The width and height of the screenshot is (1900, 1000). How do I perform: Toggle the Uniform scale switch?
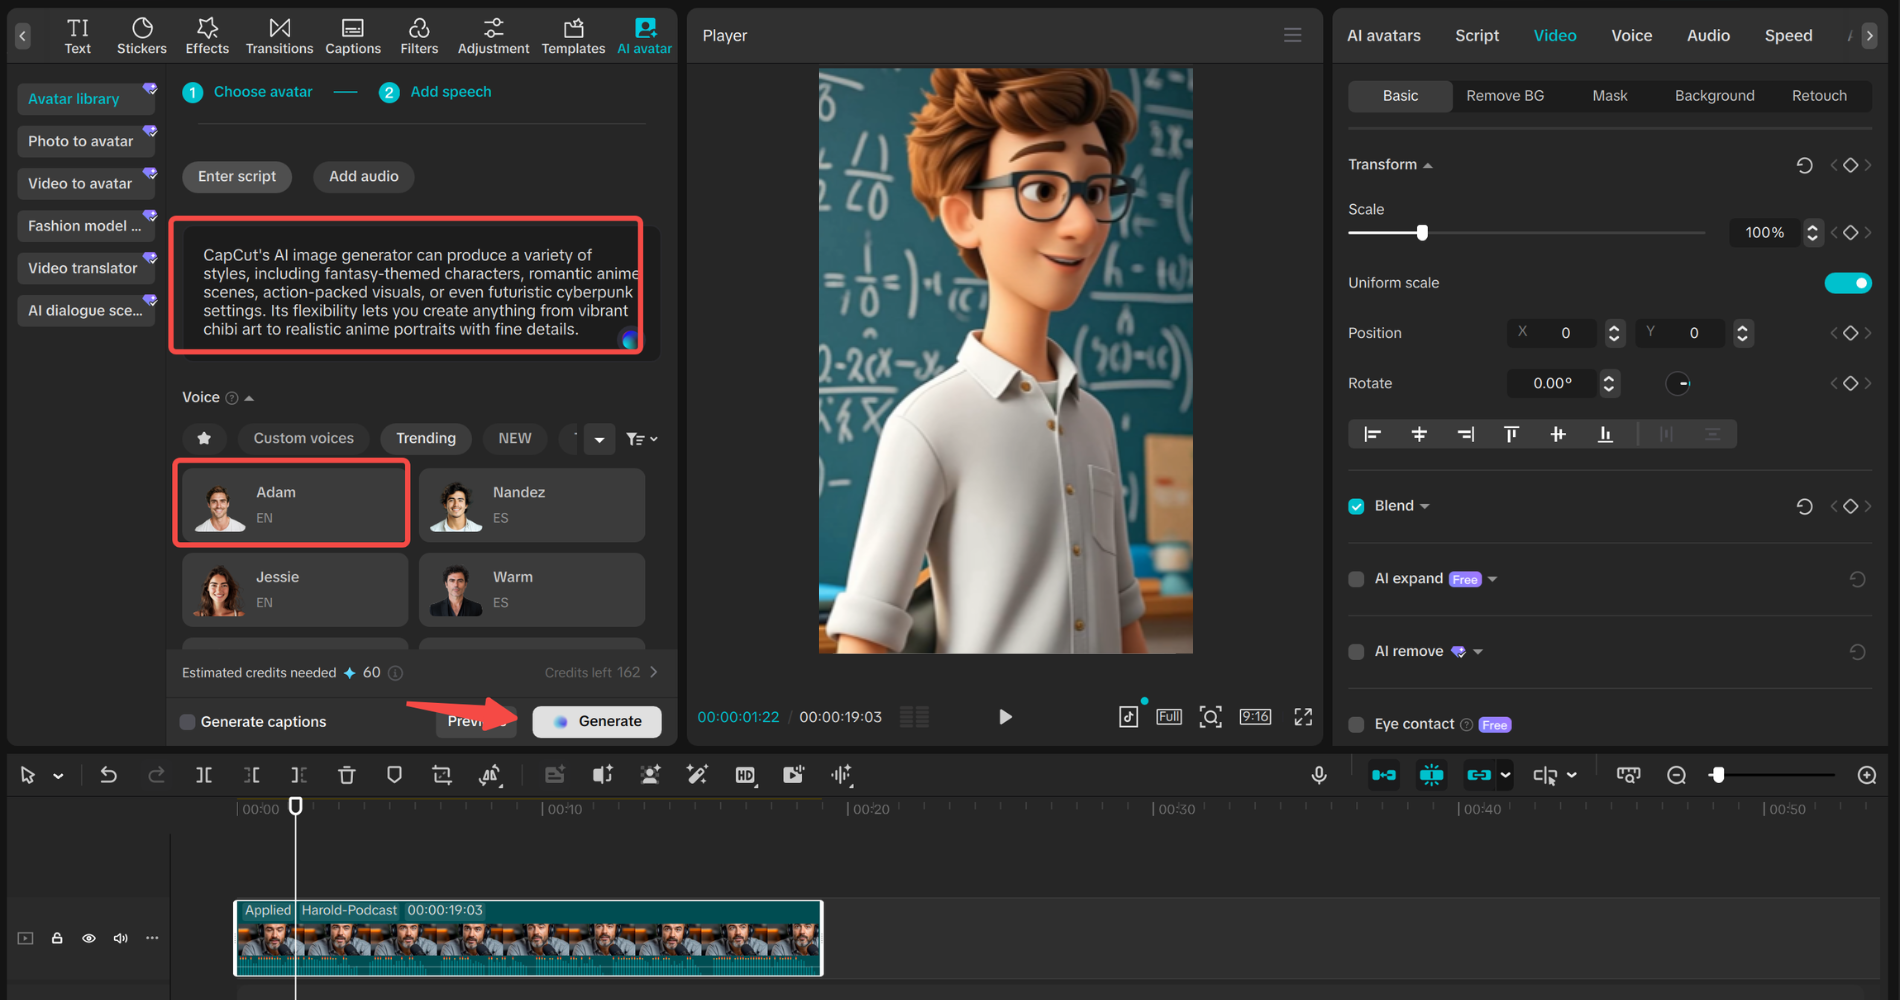1848,283
